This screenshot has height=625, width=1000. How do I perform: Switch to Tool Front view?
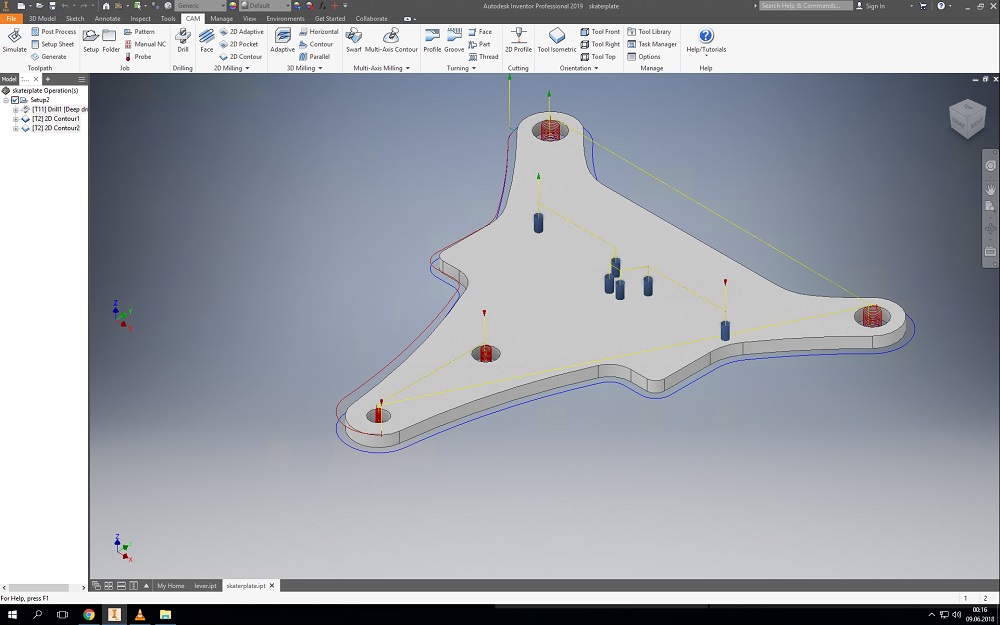(x=600, y=32)
